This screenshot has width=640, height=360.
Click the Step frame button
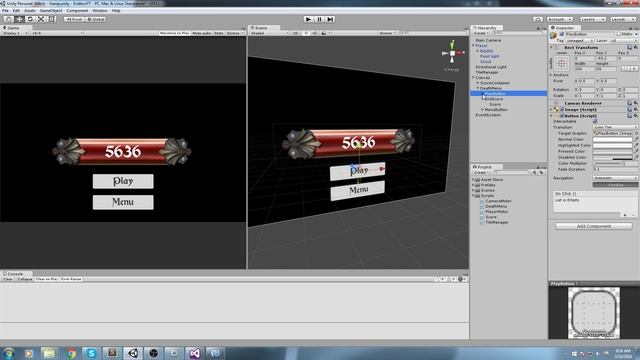[x=330, y=19]
